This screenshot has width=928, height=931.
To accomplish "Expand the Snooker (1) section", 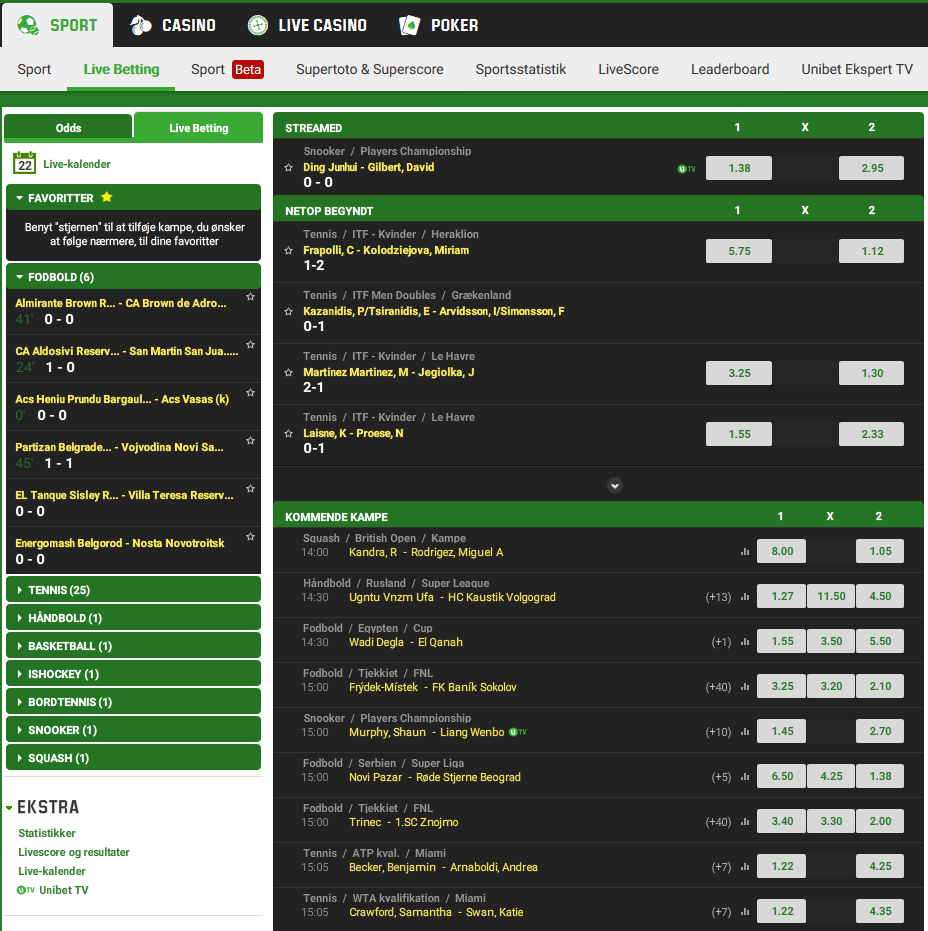I will coord(134,730).
